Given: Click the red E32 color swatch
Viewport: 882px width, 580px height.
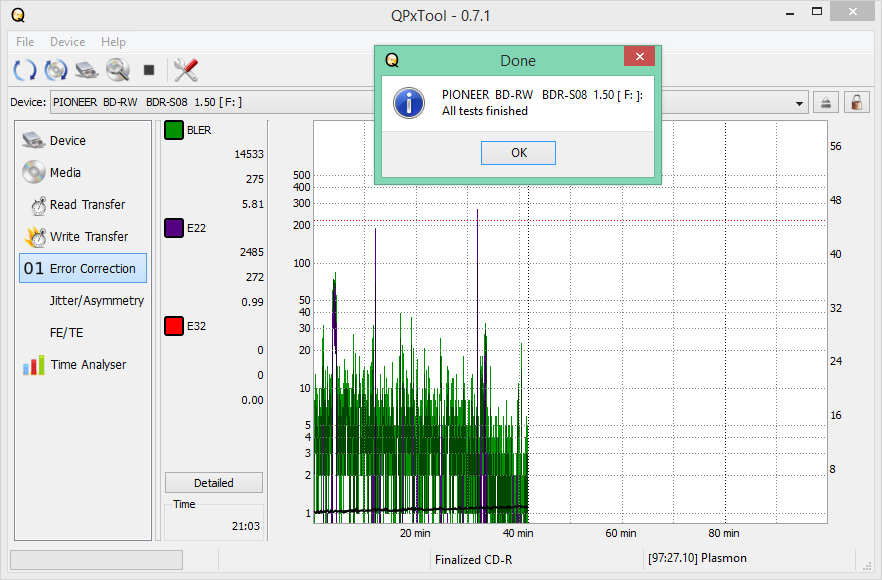Looking at the screenshot, I should coord(174,326).
